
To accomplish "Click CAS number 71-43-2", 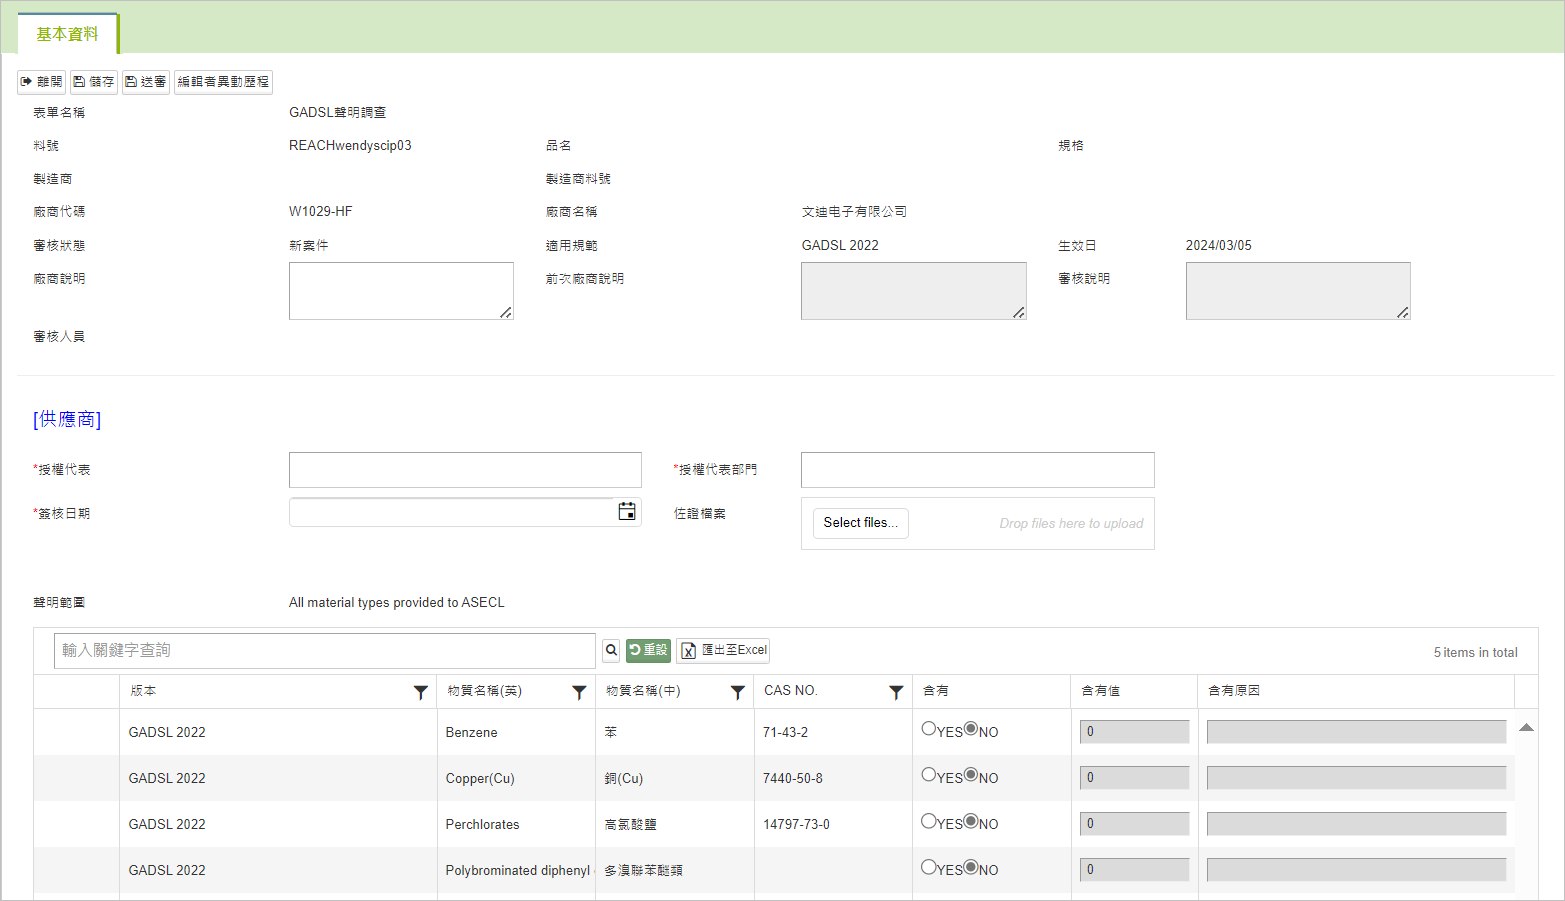I will tap(785, 732).
